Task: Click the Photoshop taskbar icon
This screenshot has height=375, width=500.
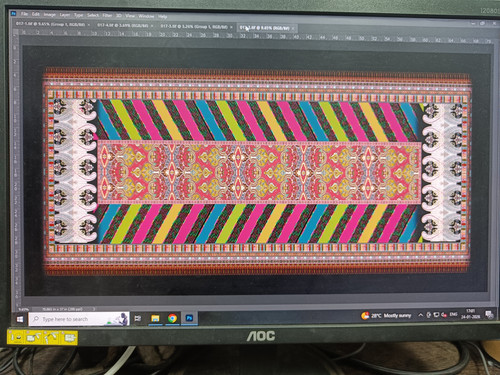Action: coord(189,318)
